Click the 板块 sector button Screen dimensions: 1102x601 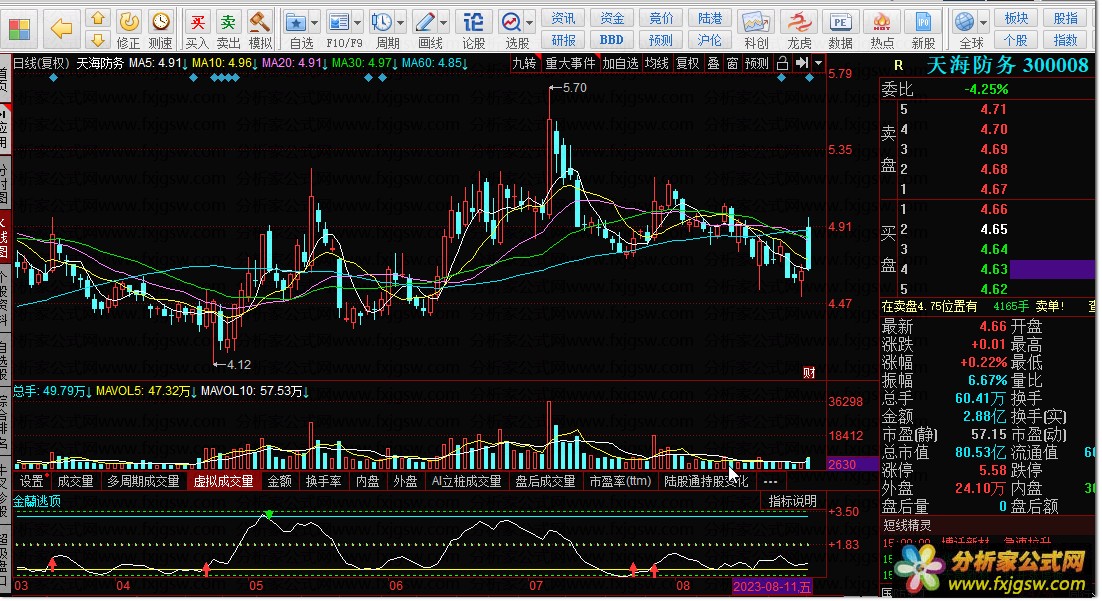[x=1016, y=18]
